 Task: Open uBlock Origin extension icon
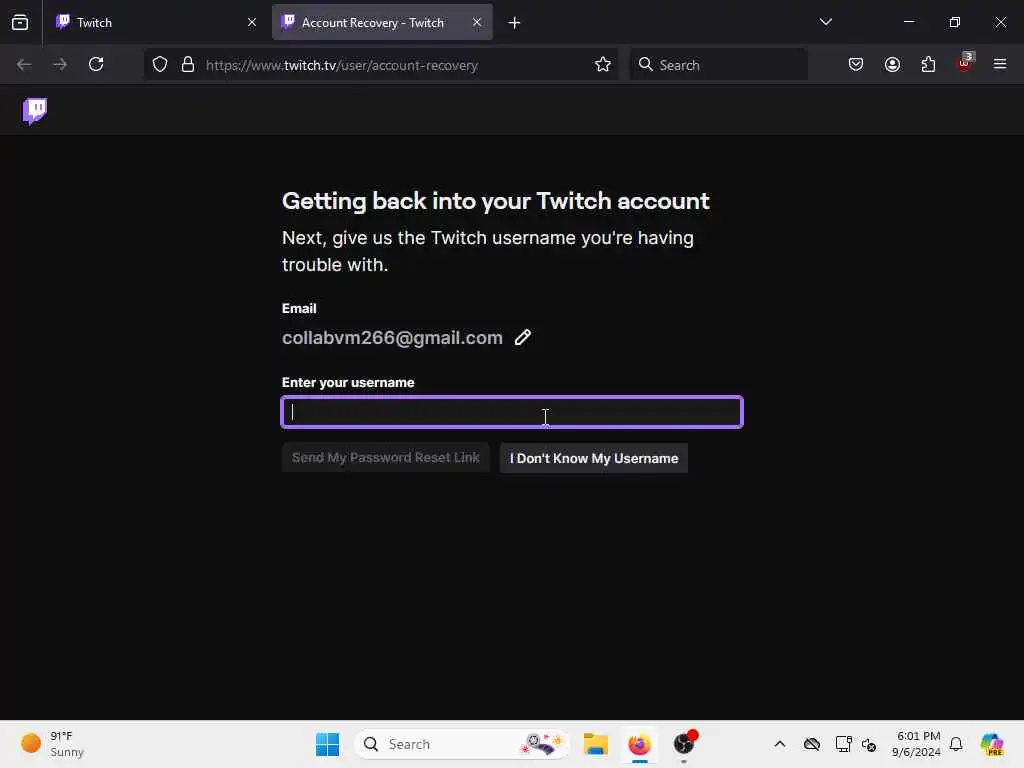click(965, 63)
